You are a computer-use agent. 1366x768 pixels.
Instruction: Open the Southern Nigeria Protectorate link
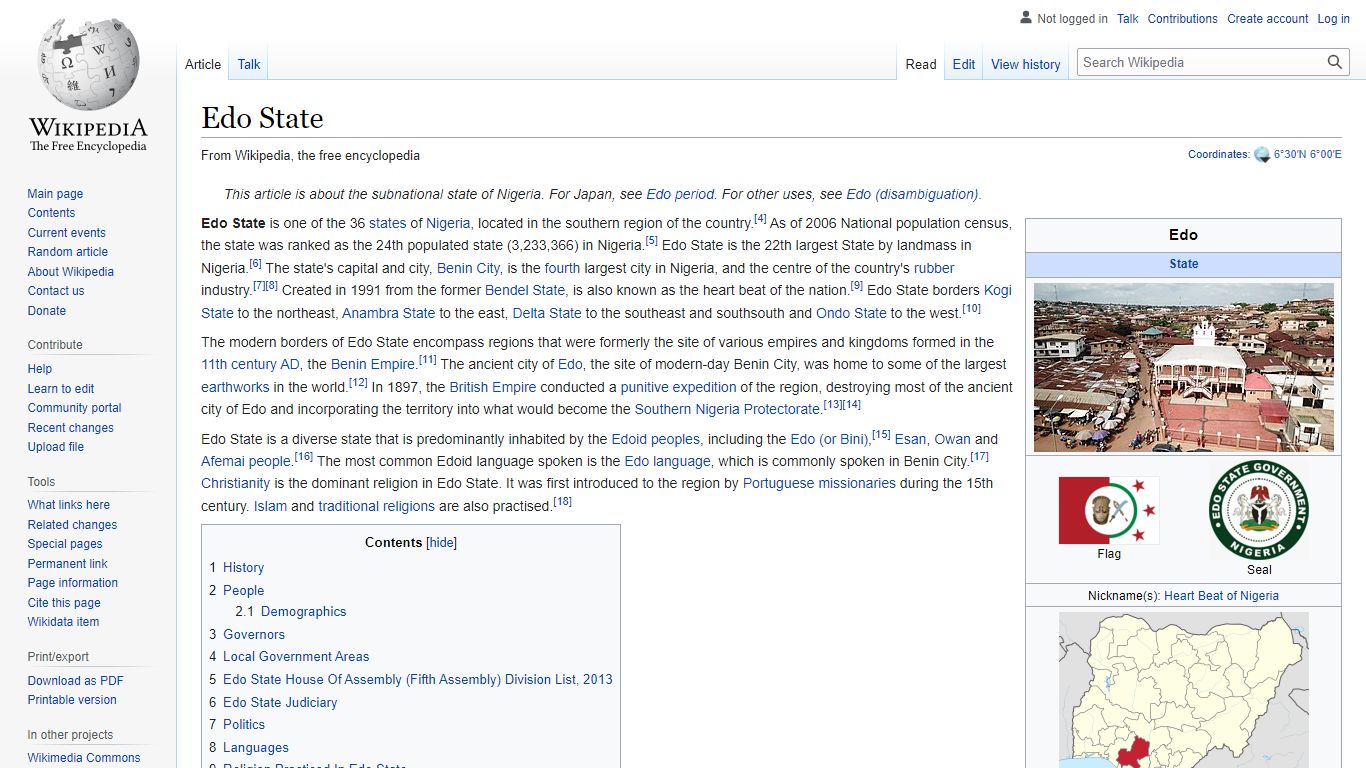tap(728, 409)
